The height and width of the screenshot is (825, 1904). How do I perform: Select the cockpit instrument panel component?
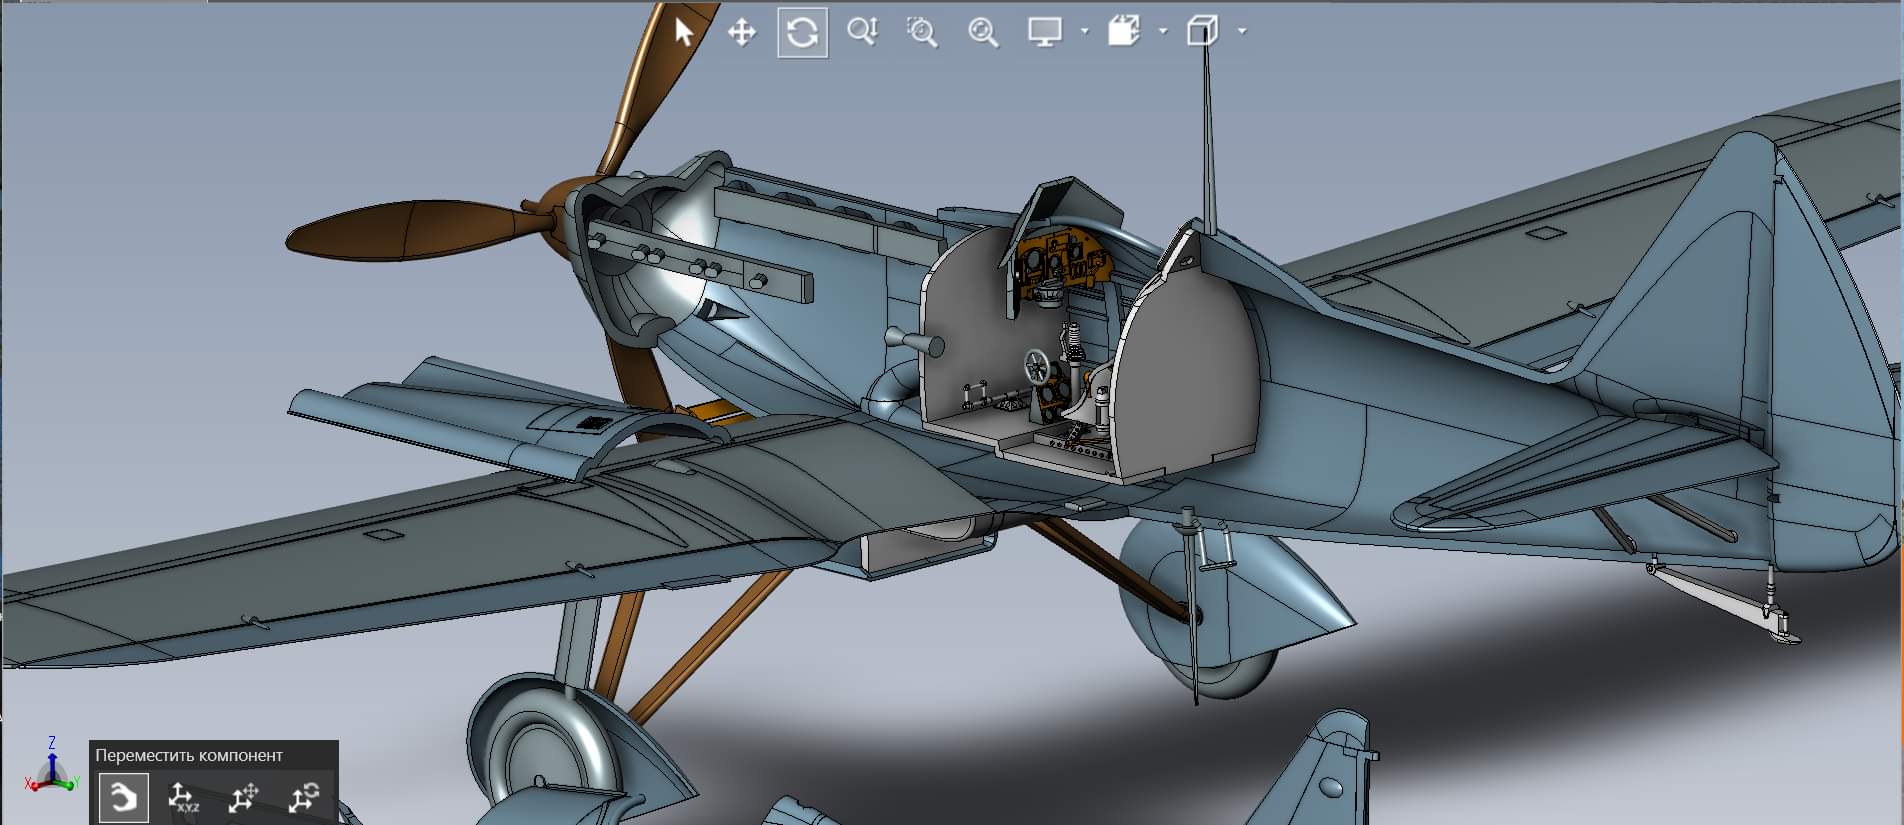pos(1062,262)
